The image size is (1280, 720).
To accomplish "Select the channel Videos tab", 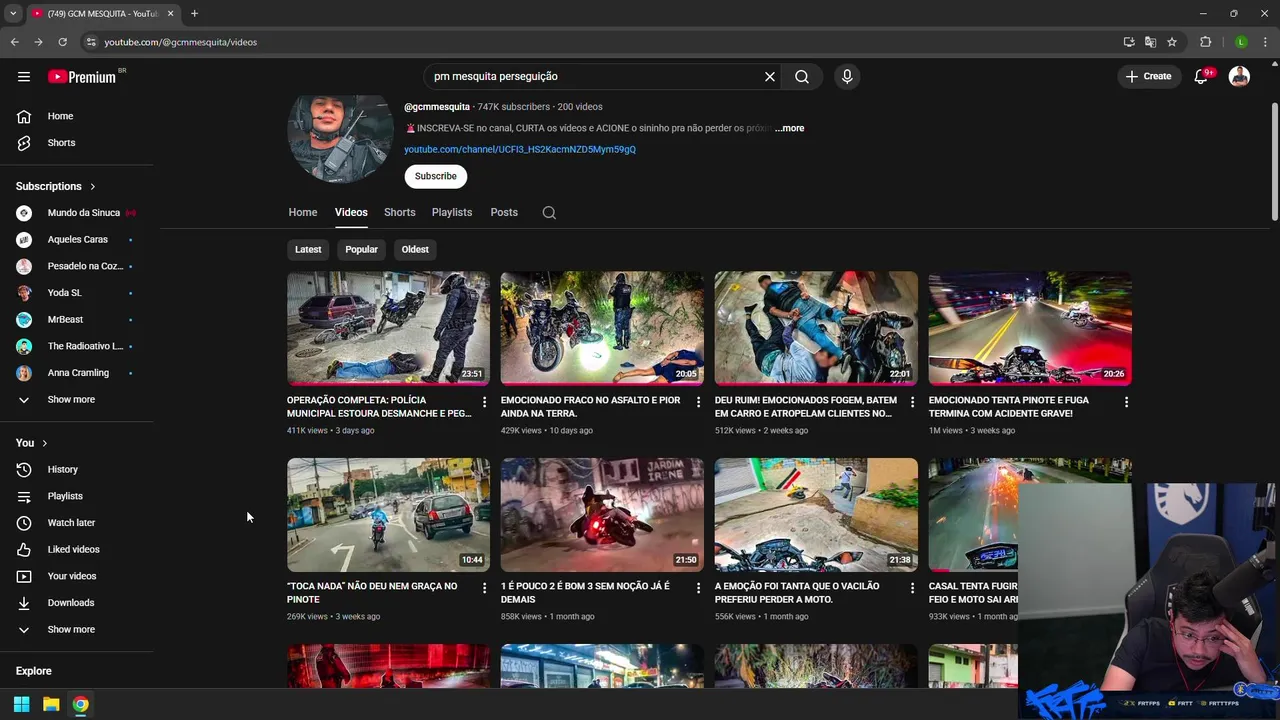I will pyautogui.click(x=351, y=212).
